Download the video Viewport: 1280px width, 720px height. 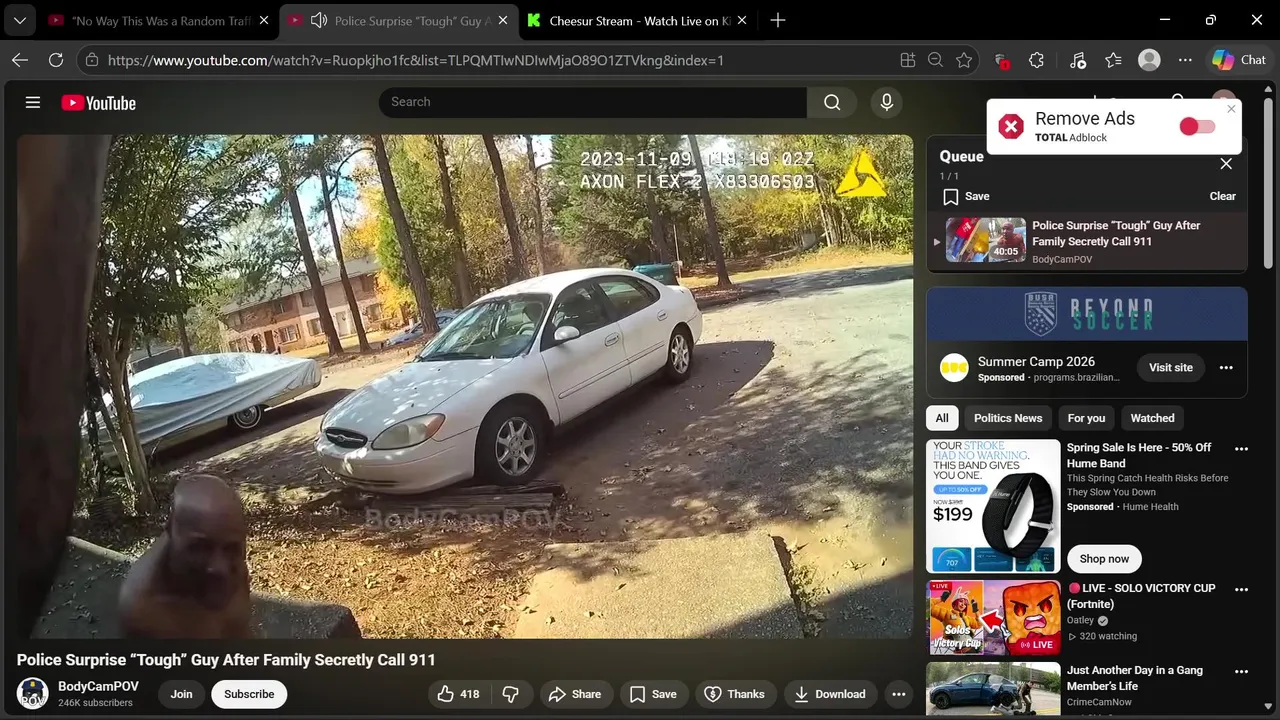830,694
